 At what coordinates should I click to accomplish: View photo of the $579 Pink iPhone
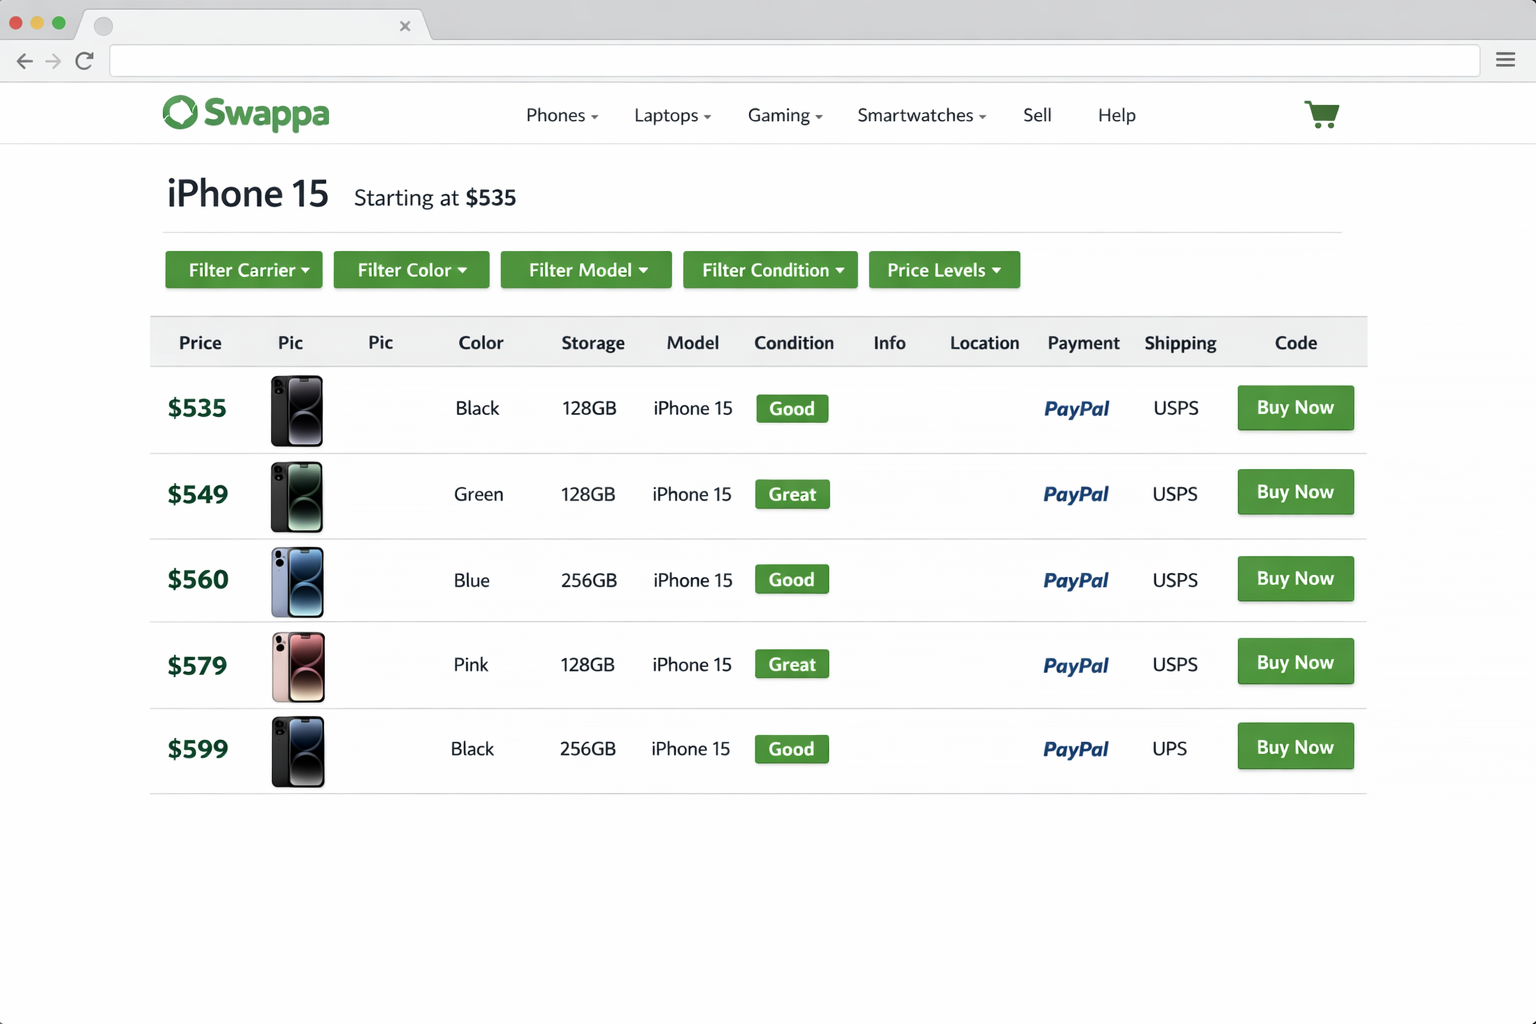coord(298,666)
